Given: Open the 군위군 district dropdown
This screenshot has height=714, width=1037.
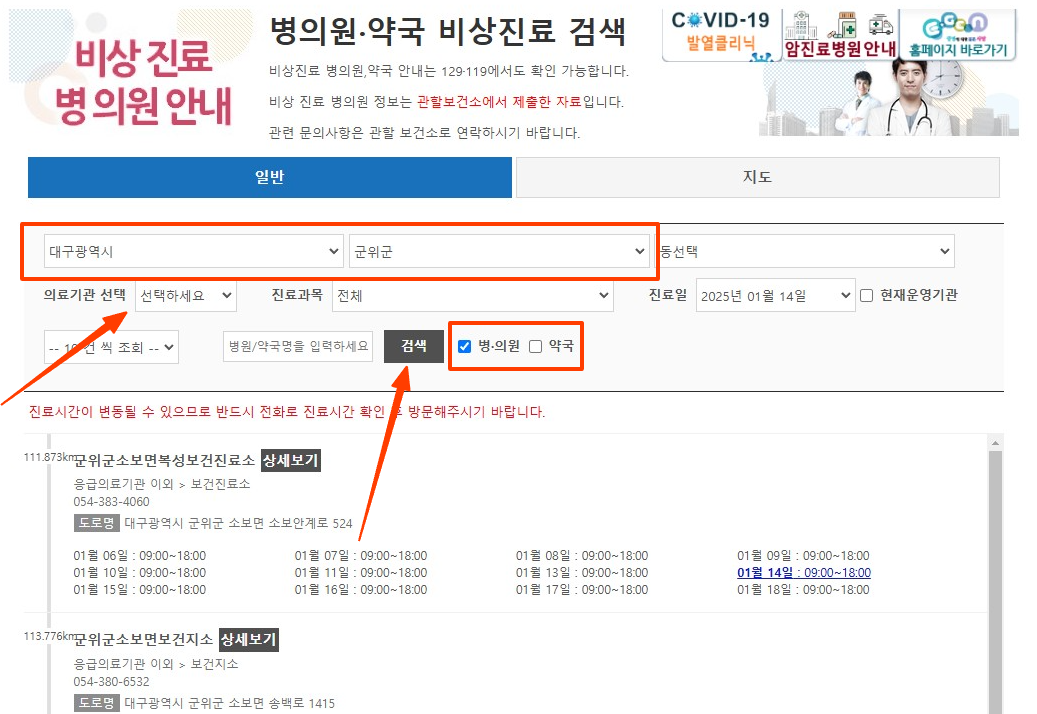Looking at the screenshot, I should pos(500,250).
